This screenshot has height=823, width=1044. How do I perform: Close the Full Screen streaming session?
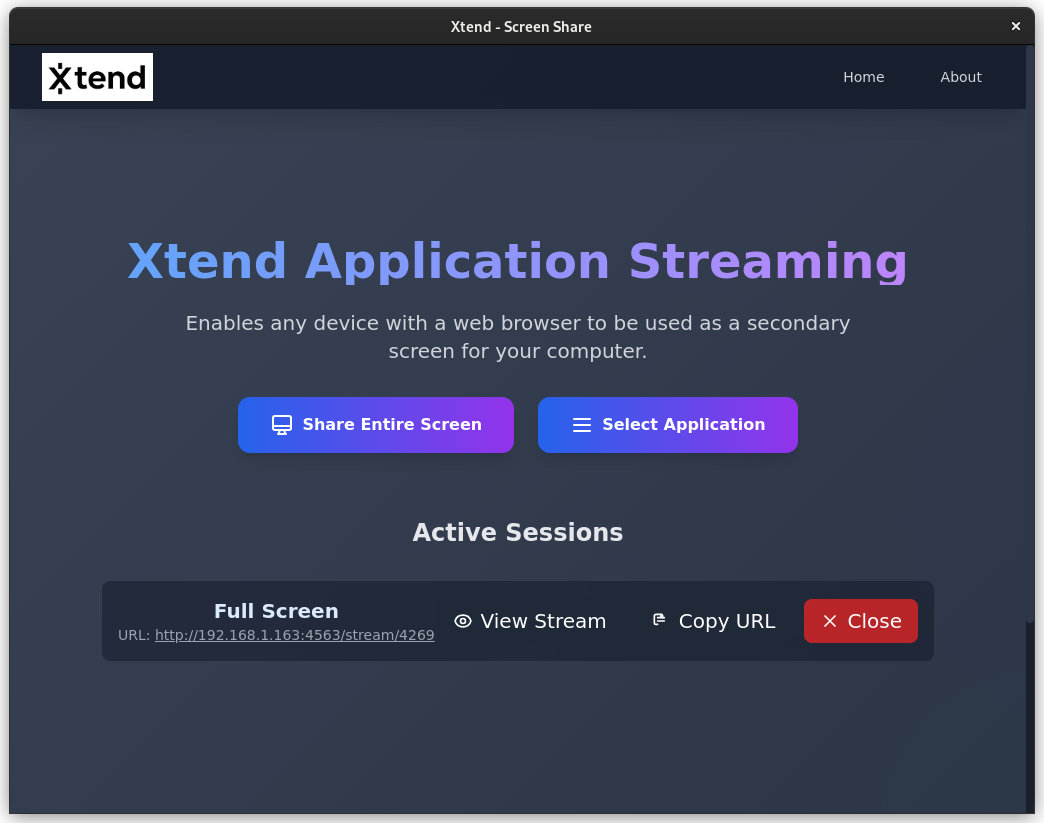pyautogui.click(x=860, y=620)
